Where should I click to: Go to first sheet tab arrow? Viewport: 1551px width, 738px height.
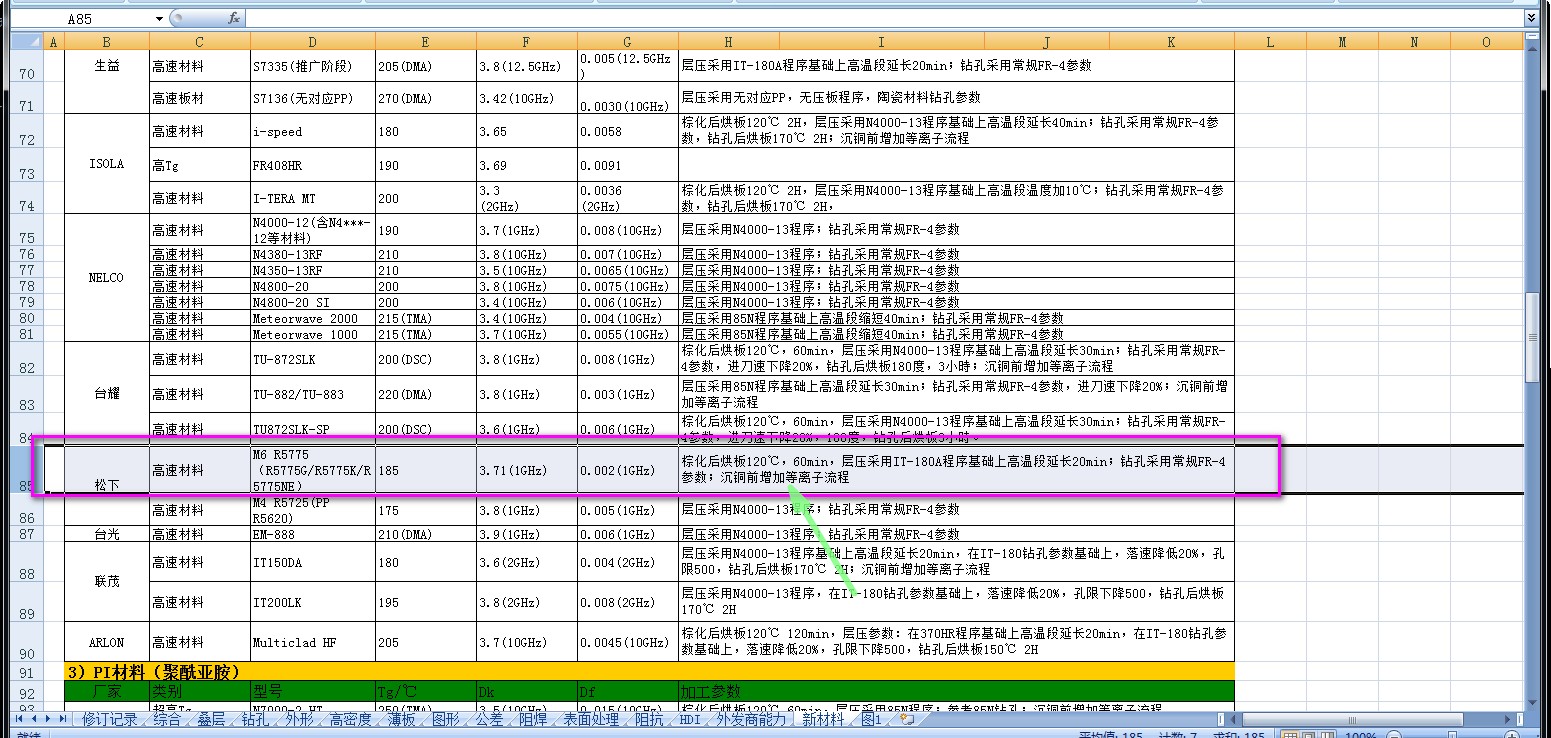[x=20, y=719]
